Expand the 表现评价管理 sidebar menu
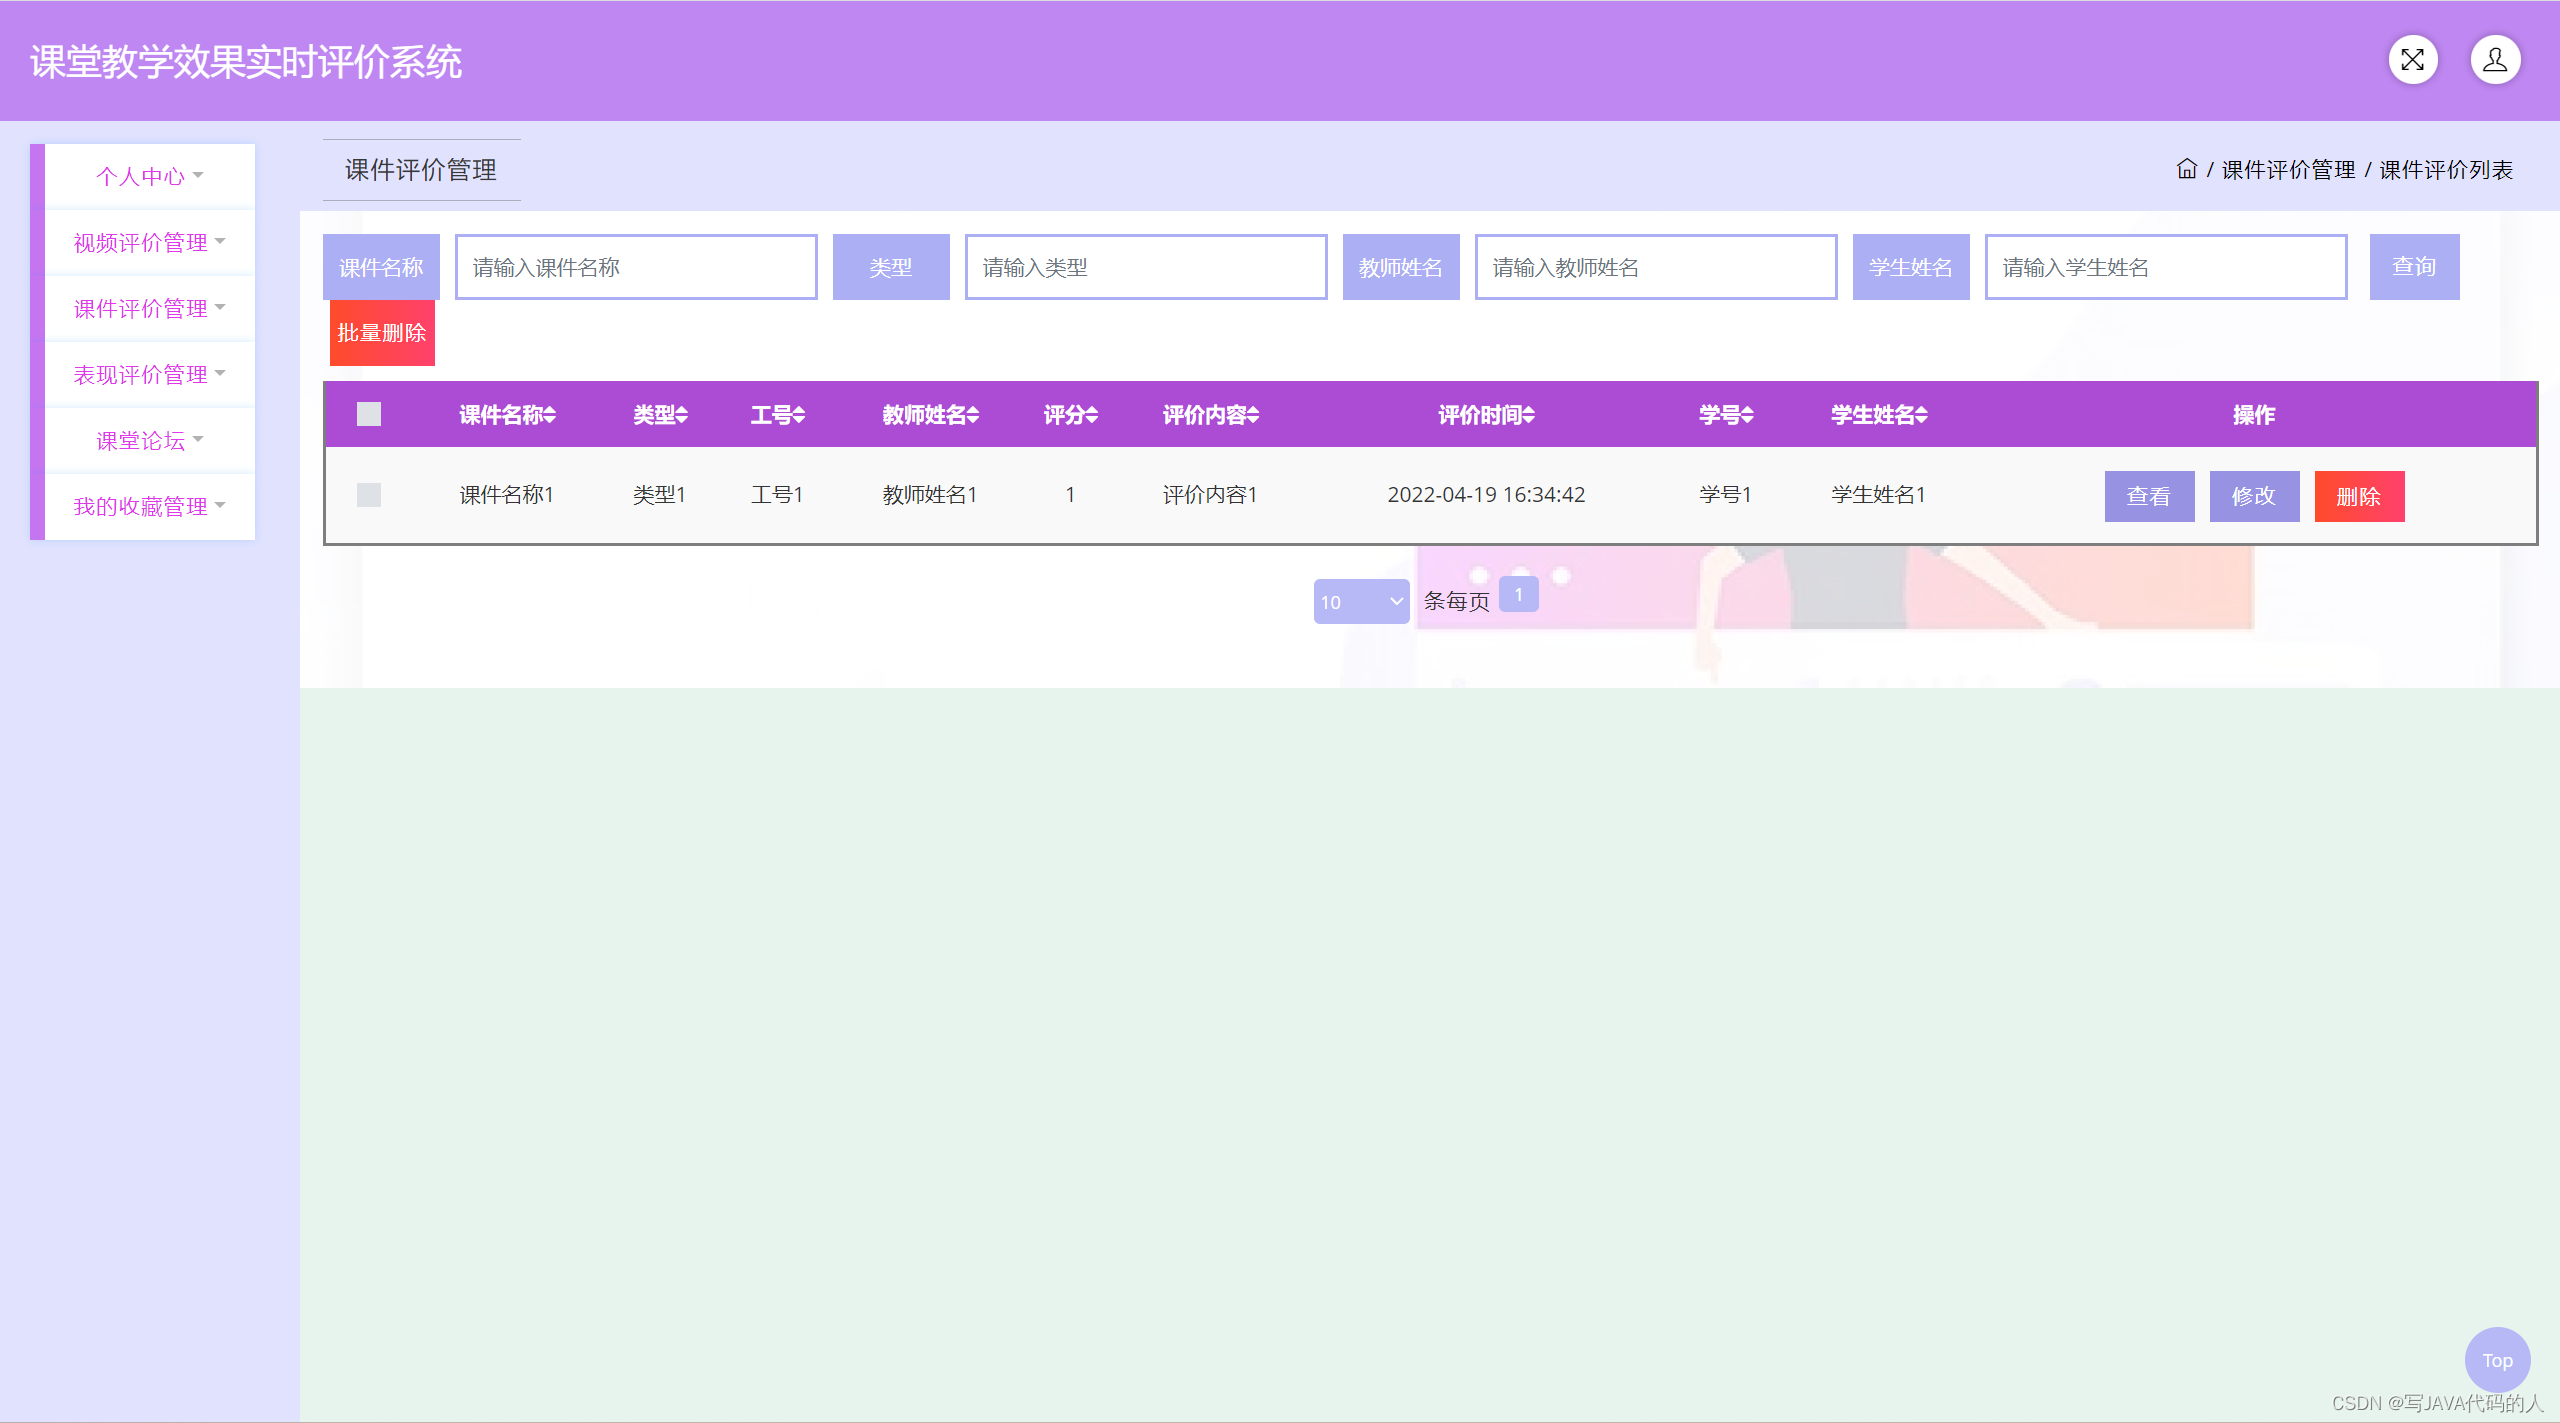 tap(150, 374)
